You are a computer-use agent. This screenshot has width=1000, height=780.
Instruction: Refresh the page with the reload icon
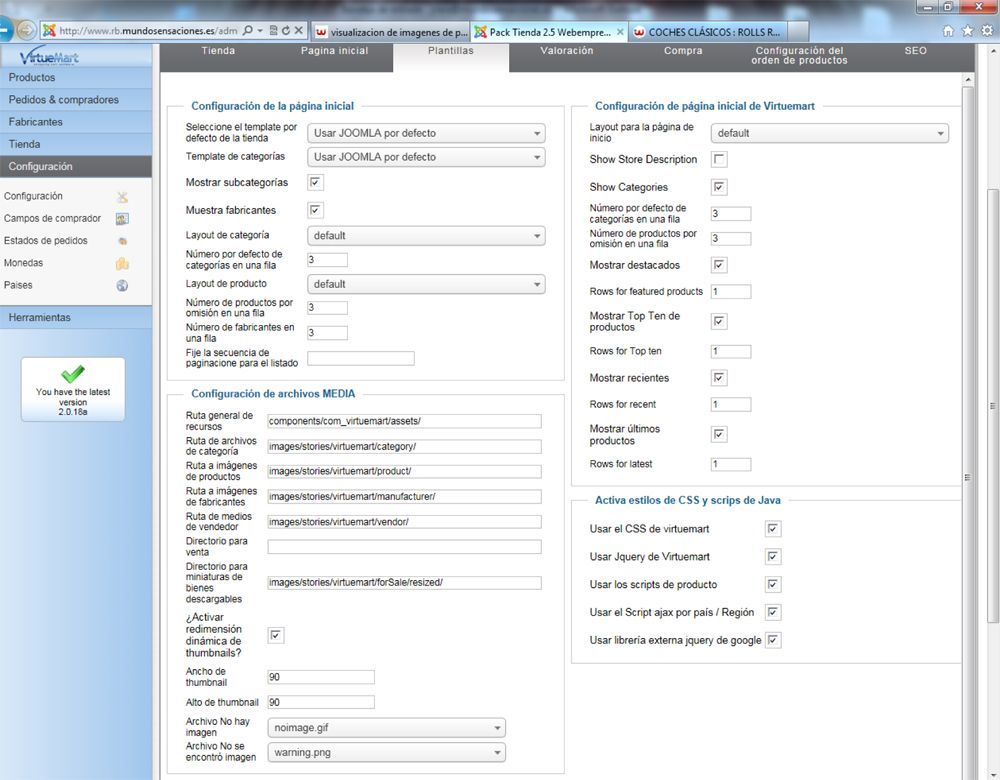[286, 31]
